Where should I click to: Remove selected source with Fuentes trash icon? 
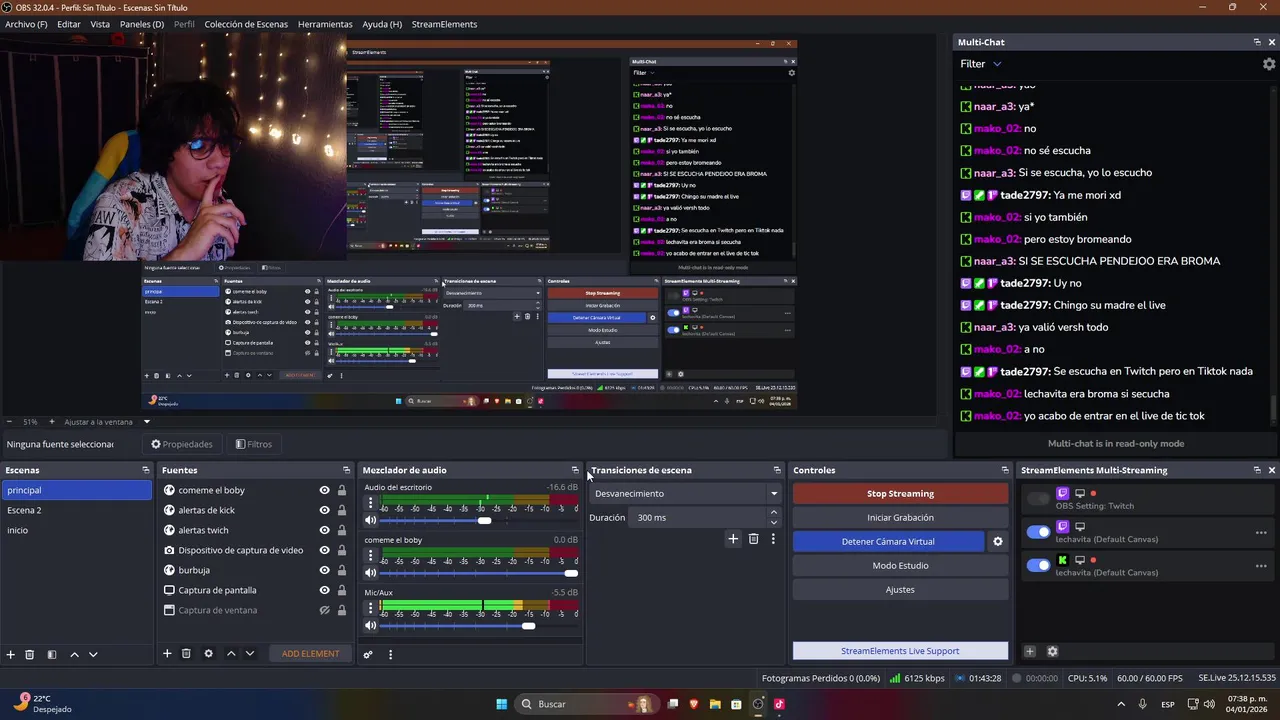(186, 654)
